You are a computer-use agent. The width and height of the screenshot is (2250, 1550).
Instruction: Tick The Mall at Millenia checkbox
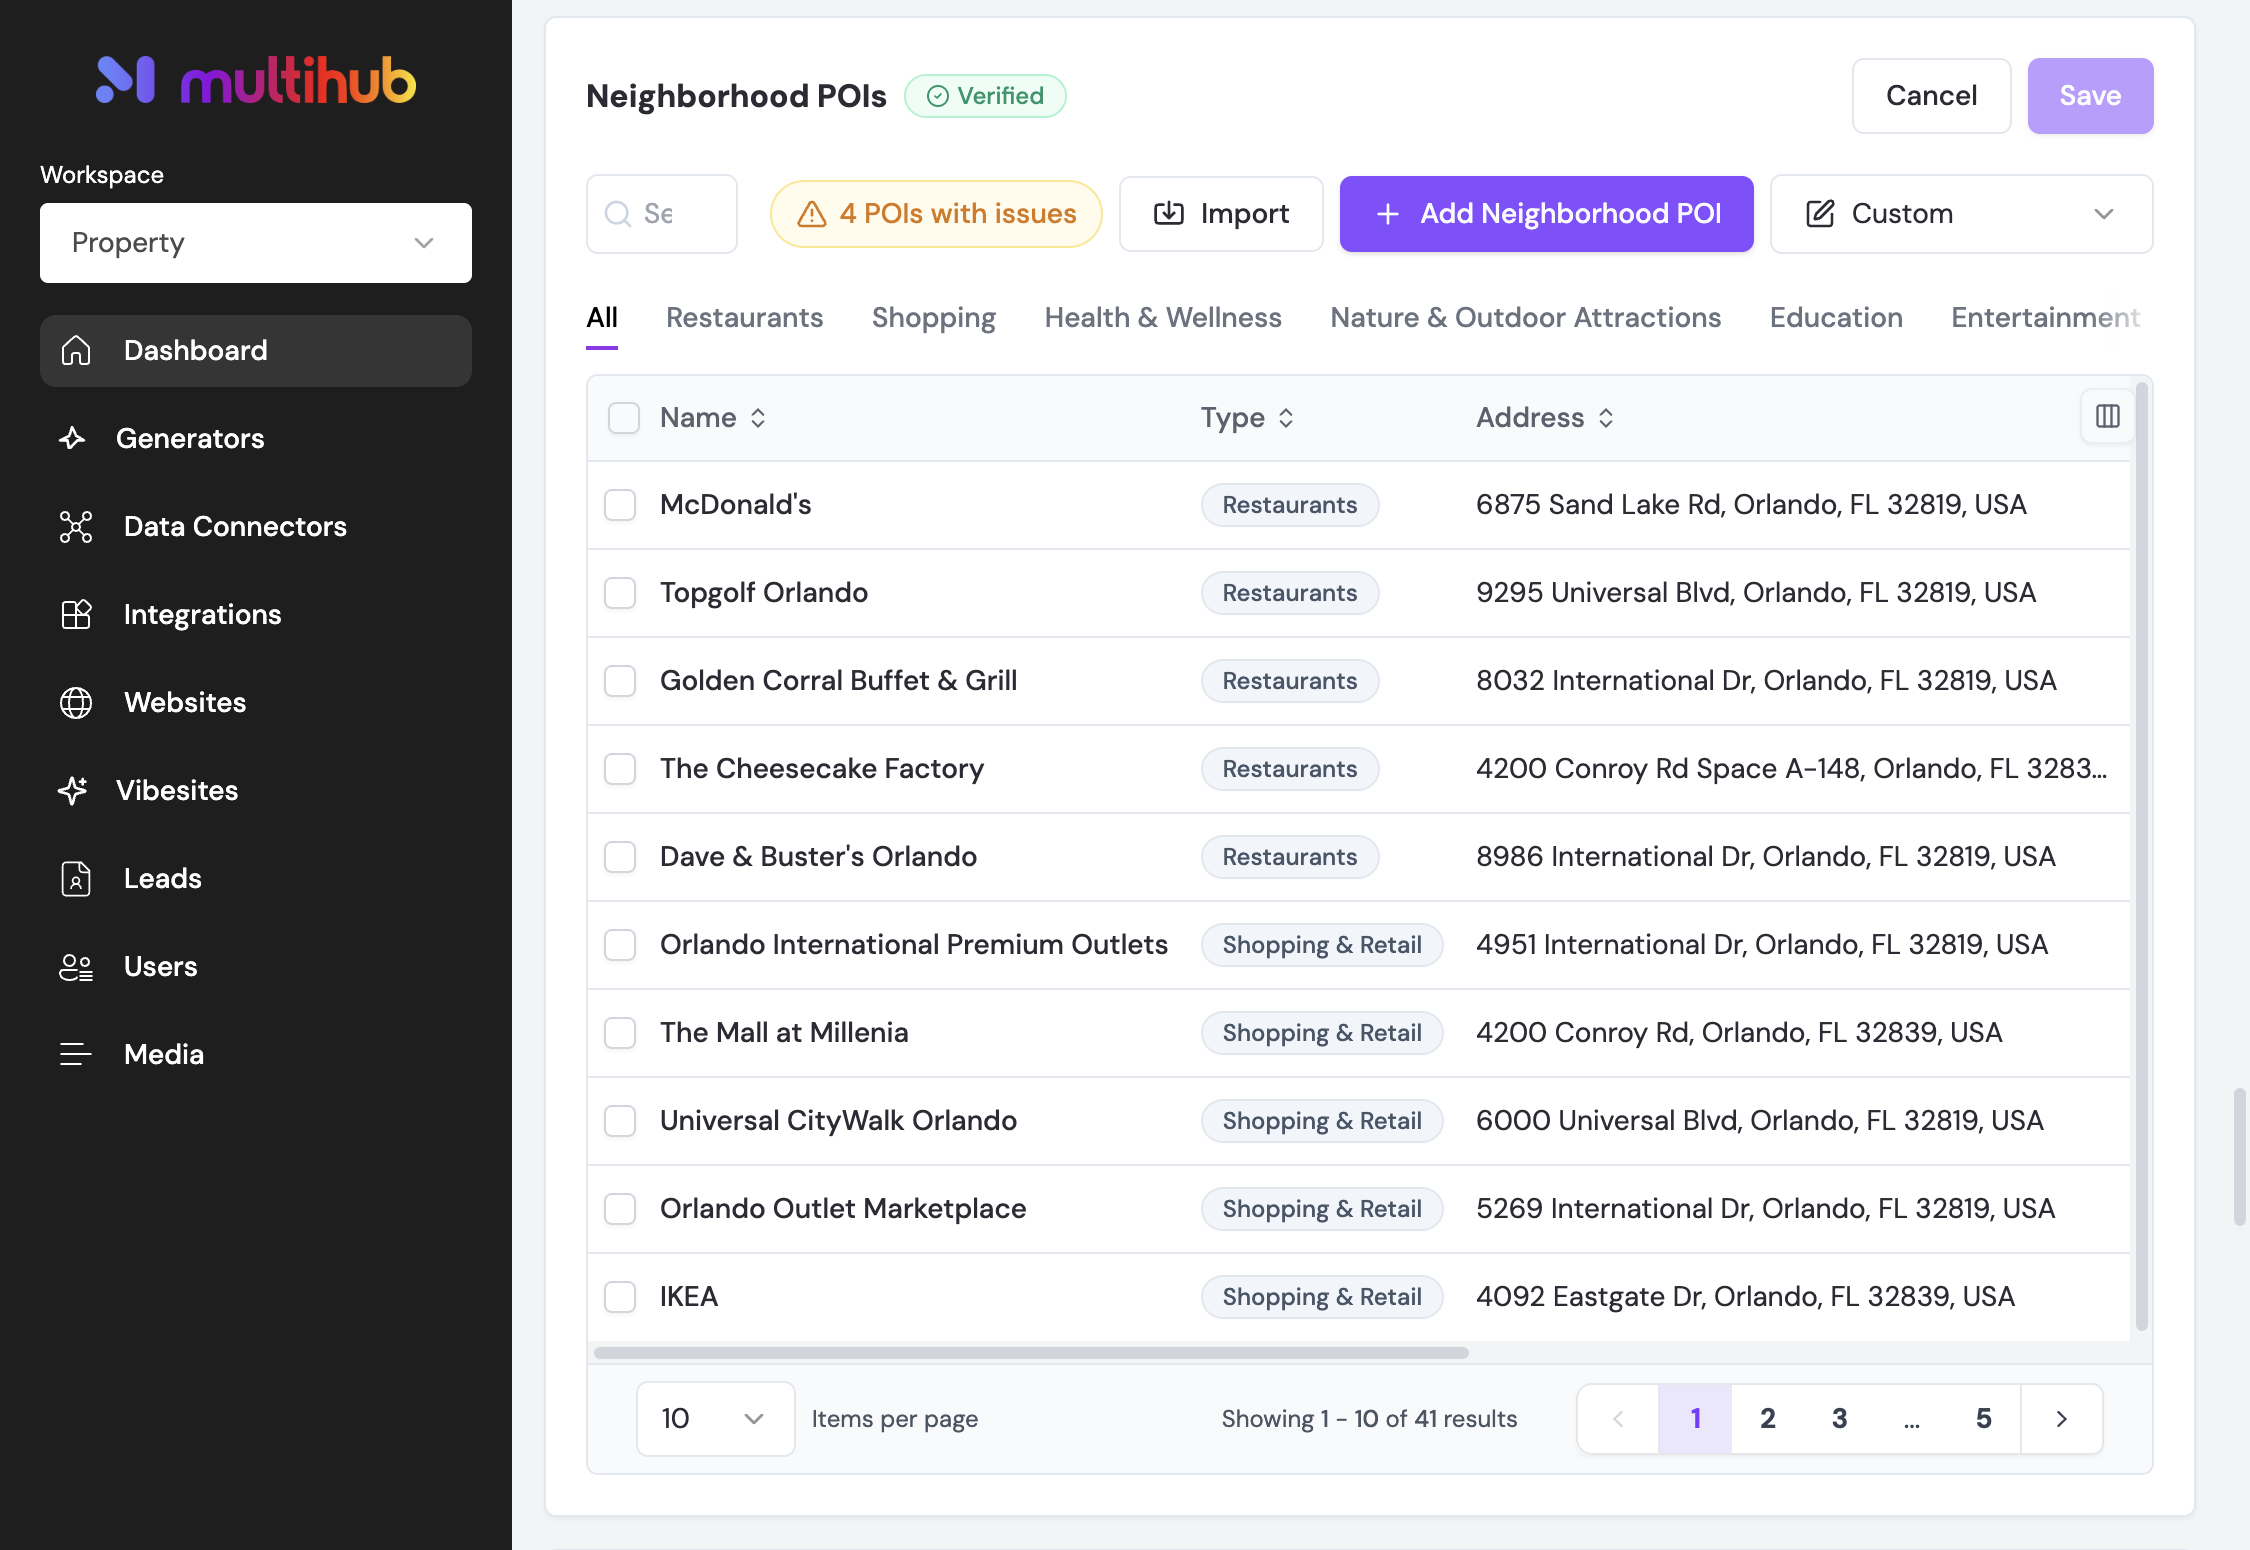coord(620,1033)
